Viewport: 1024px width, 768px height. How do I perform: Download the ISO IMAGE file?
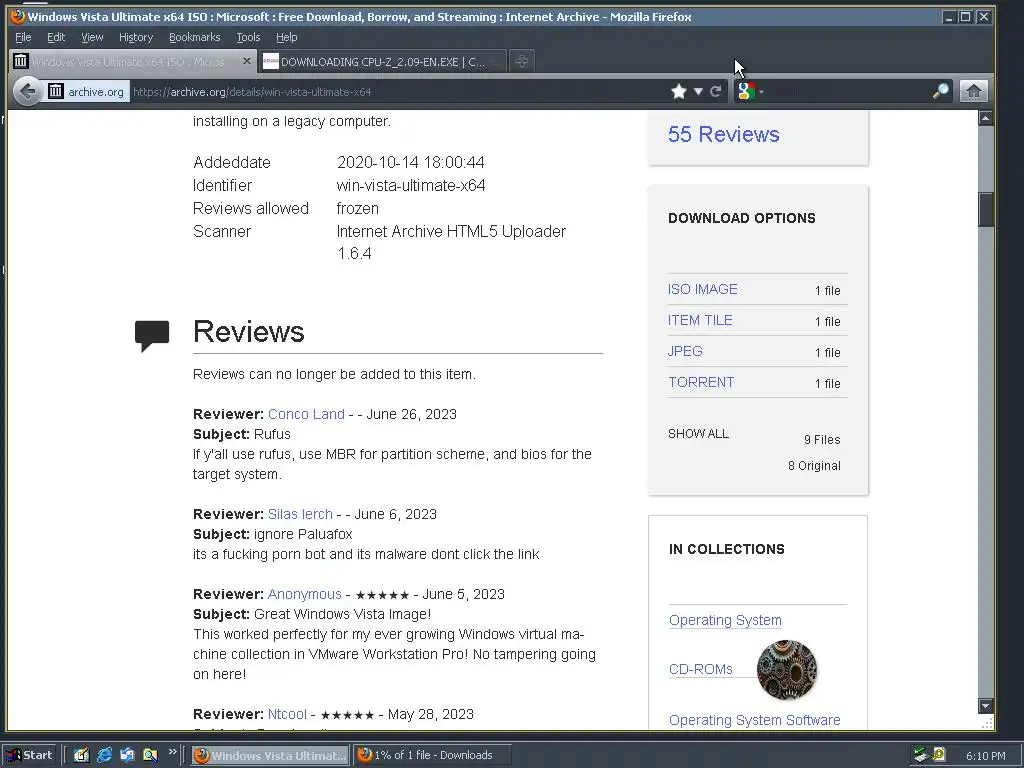coord(702,289)
